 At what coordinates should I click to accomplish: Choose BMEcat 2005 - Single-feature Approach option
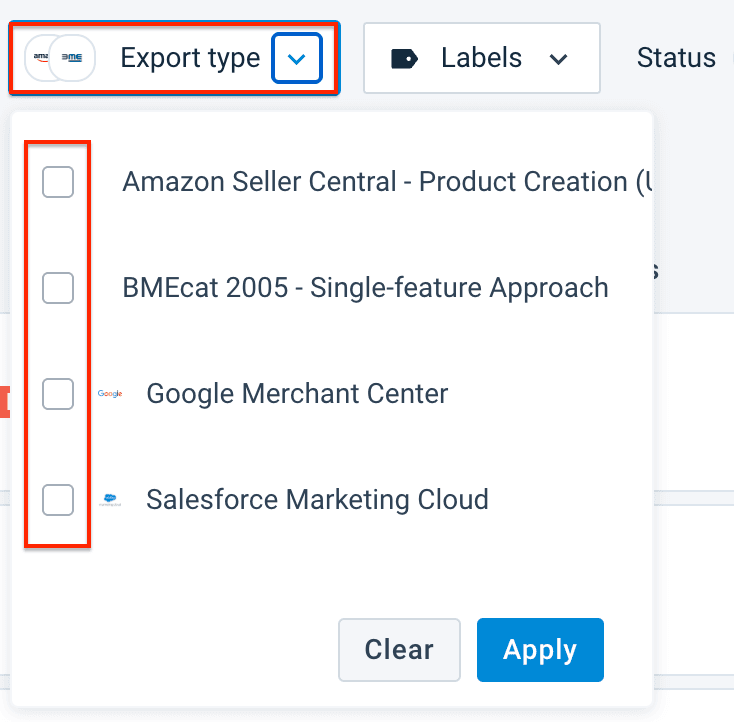coord(365,288)
